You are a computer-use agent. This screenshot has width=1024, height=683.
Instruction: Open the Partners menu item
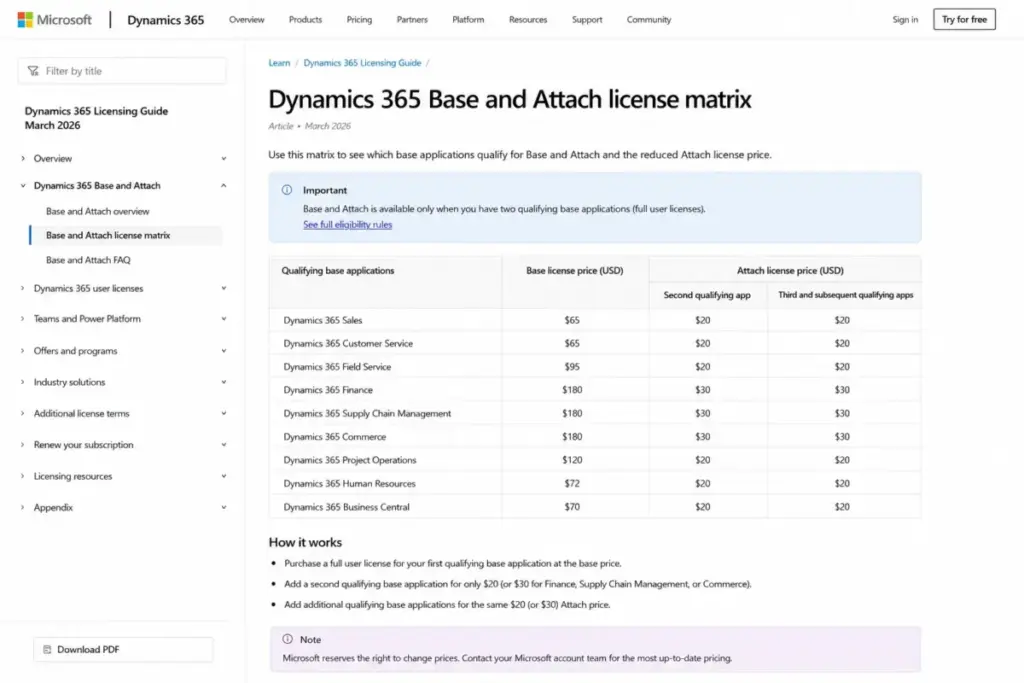(412, 20)
